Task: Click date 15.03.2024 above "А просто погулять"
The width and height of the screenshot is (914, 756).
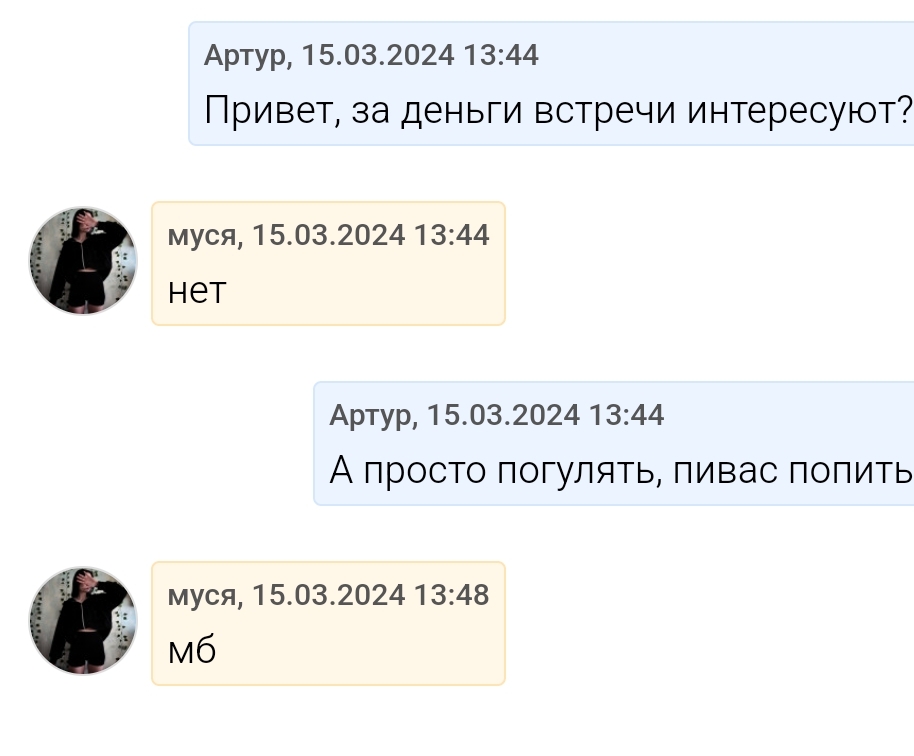Action: [x=503, y=415]
